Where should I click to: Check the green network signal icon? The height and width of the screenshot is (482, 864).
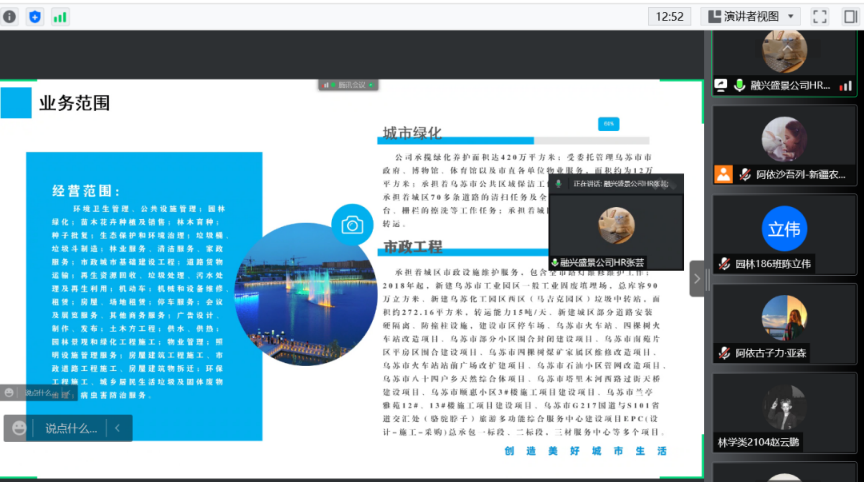60,16
